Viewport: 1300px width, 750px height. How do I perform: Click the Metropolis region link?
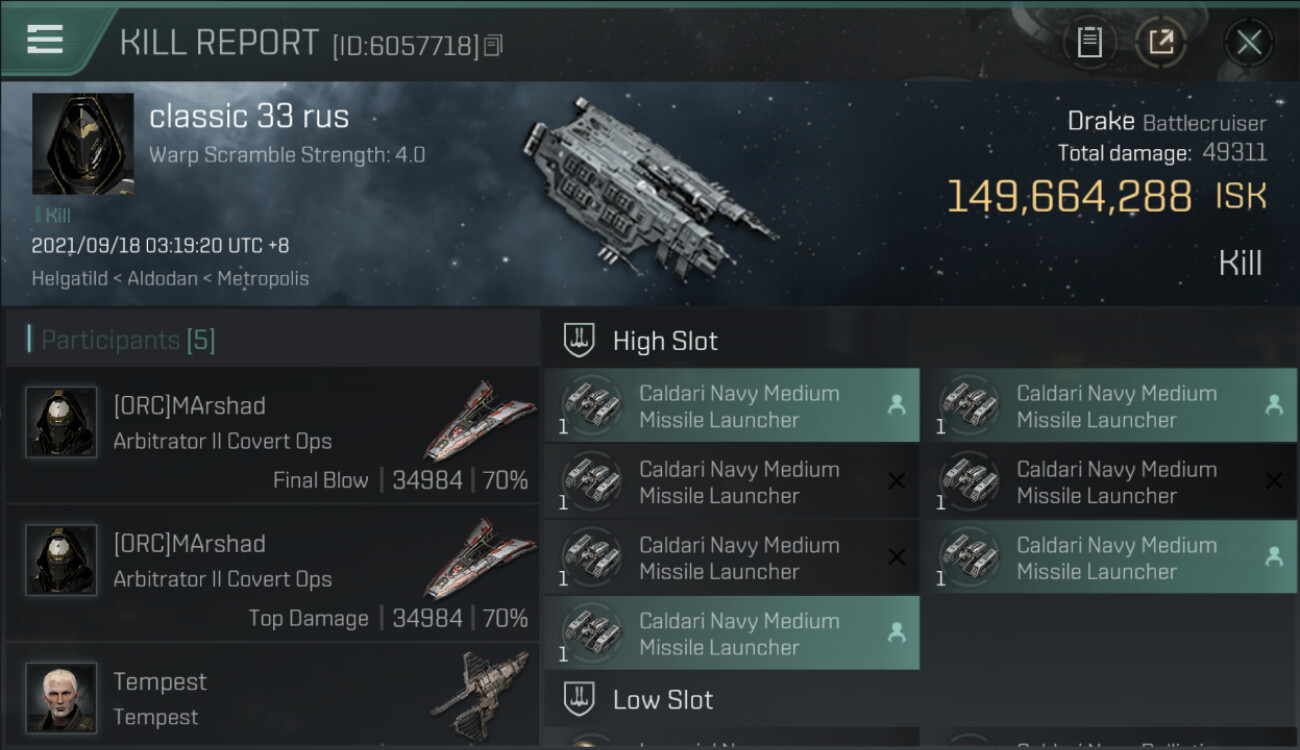263,278
